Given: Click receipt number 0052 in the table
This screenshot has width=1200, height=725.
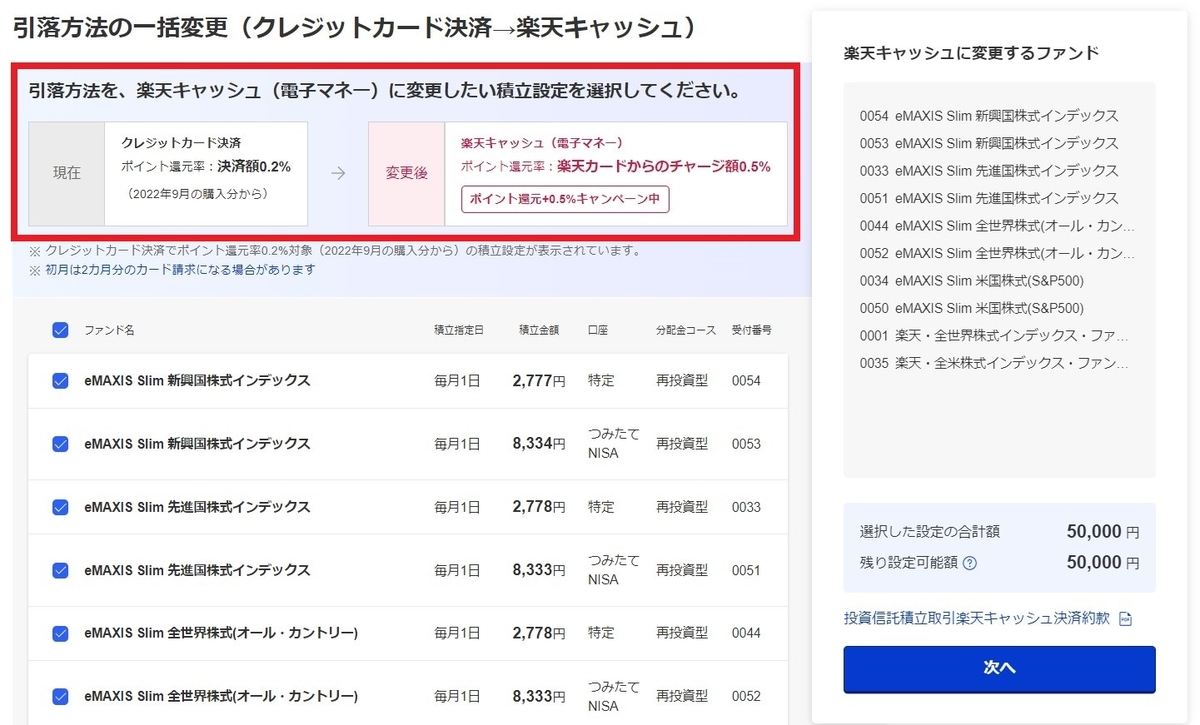Looking at the screenshot, I should pyautogui.click(x=746, y=696).
